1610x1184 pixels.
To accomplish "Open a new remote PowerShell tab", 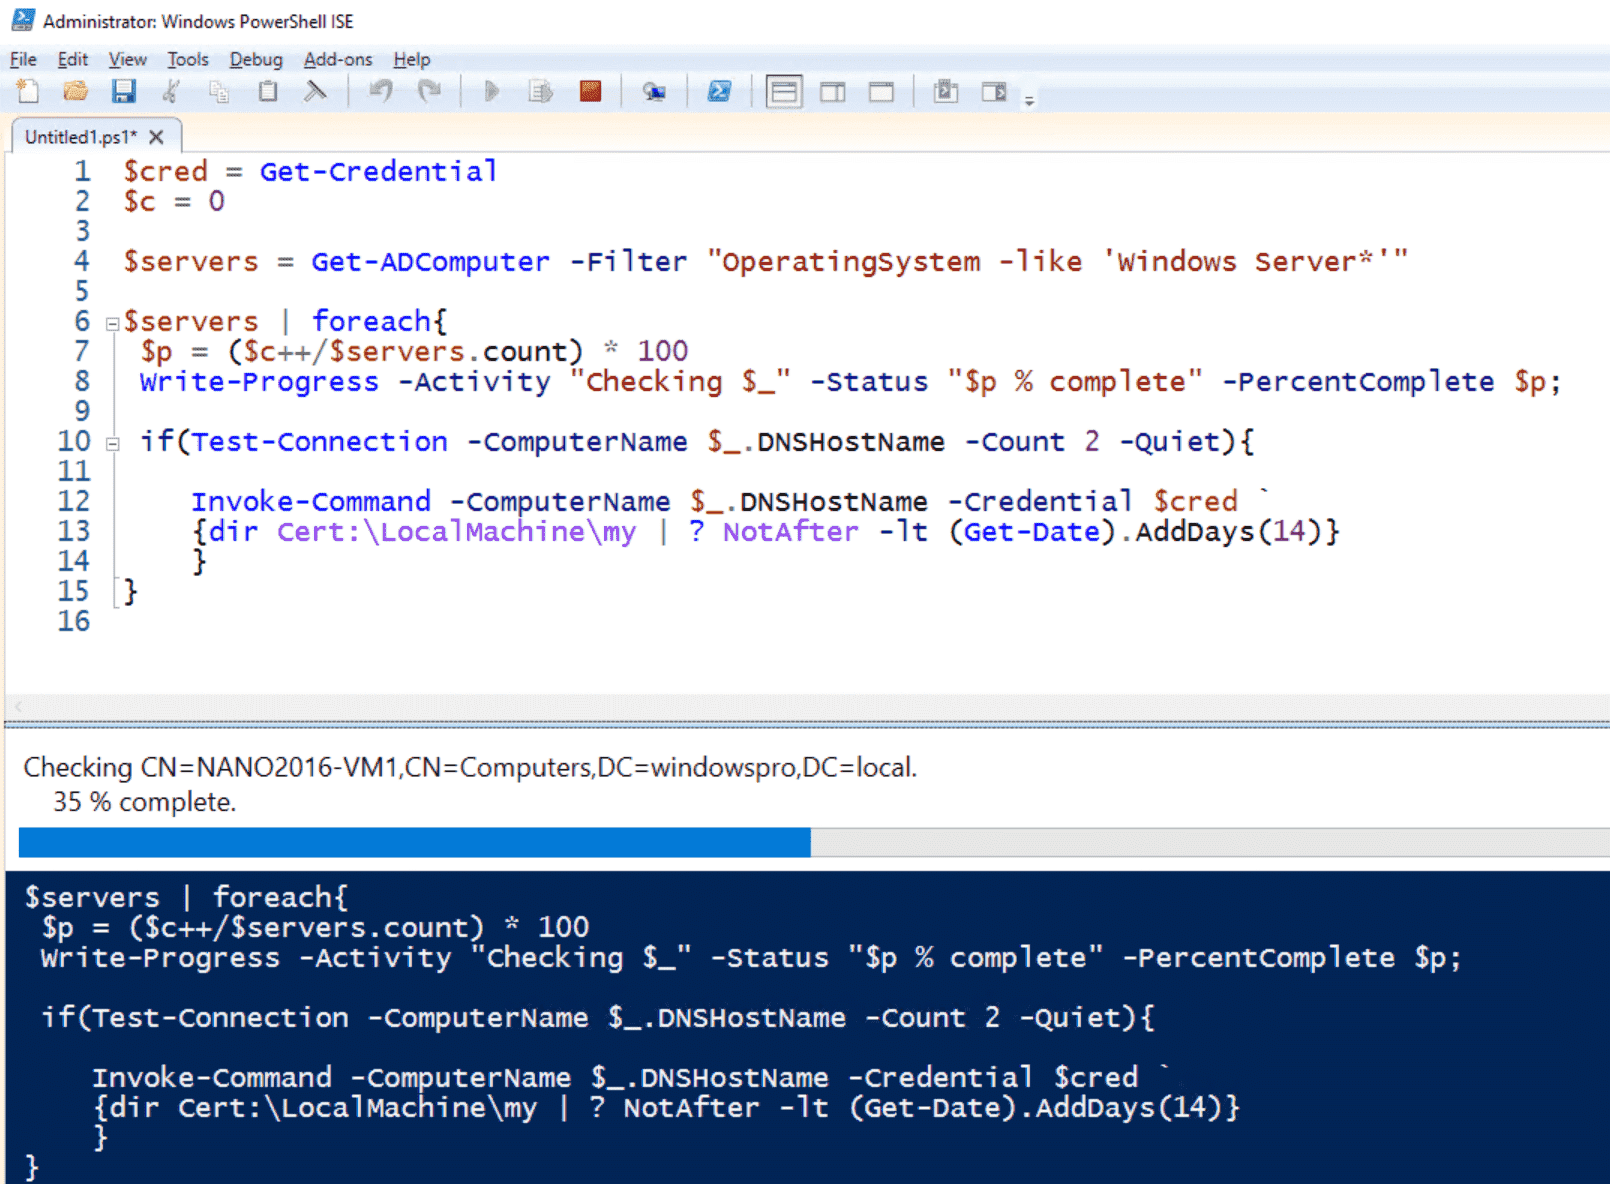I will [656, 91].
